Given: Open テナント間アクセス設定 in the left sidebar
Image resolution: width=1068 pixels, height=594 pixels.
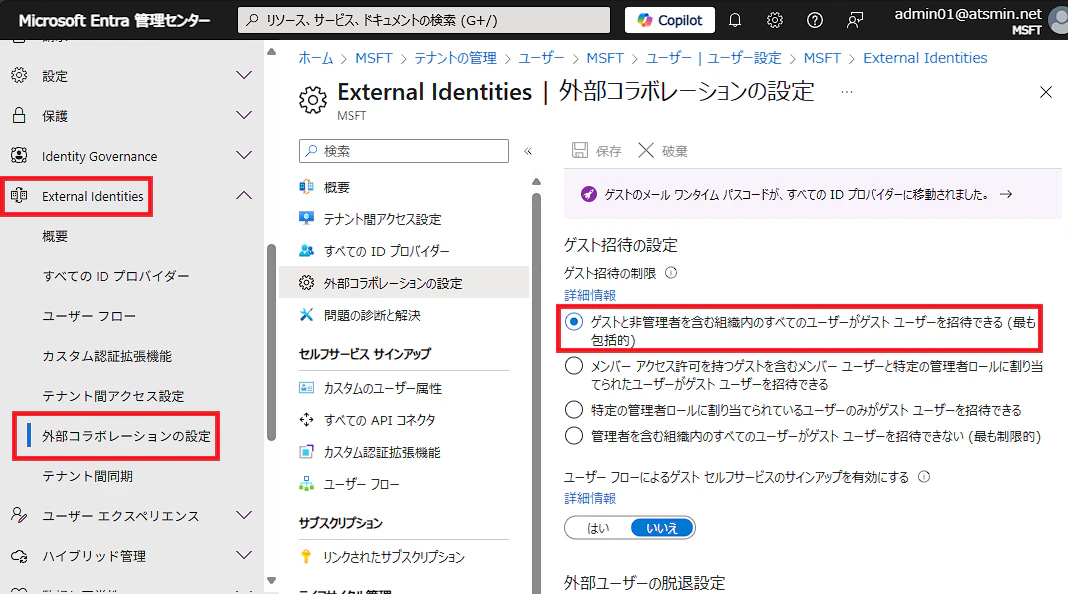Looking at the screenshot, I should tap(113, 396).
